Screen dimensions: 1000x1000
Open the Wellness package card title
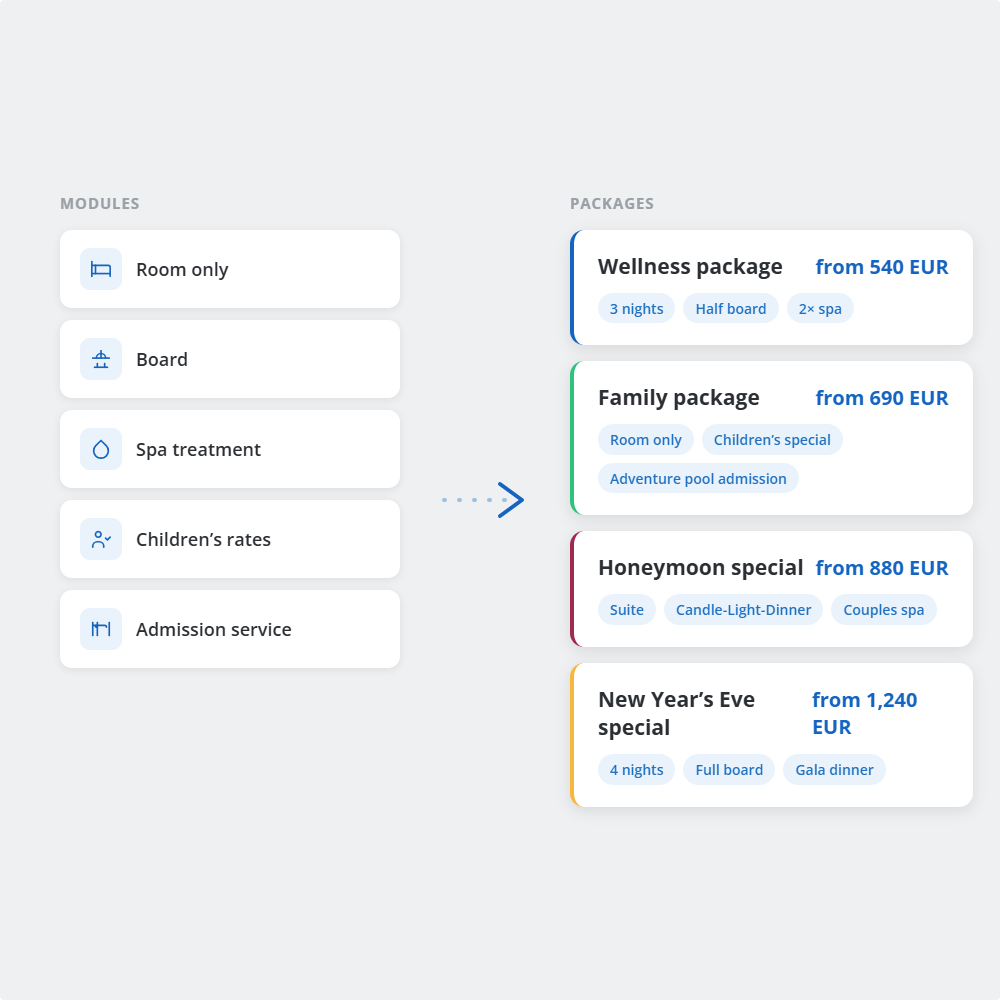point(690,267)
